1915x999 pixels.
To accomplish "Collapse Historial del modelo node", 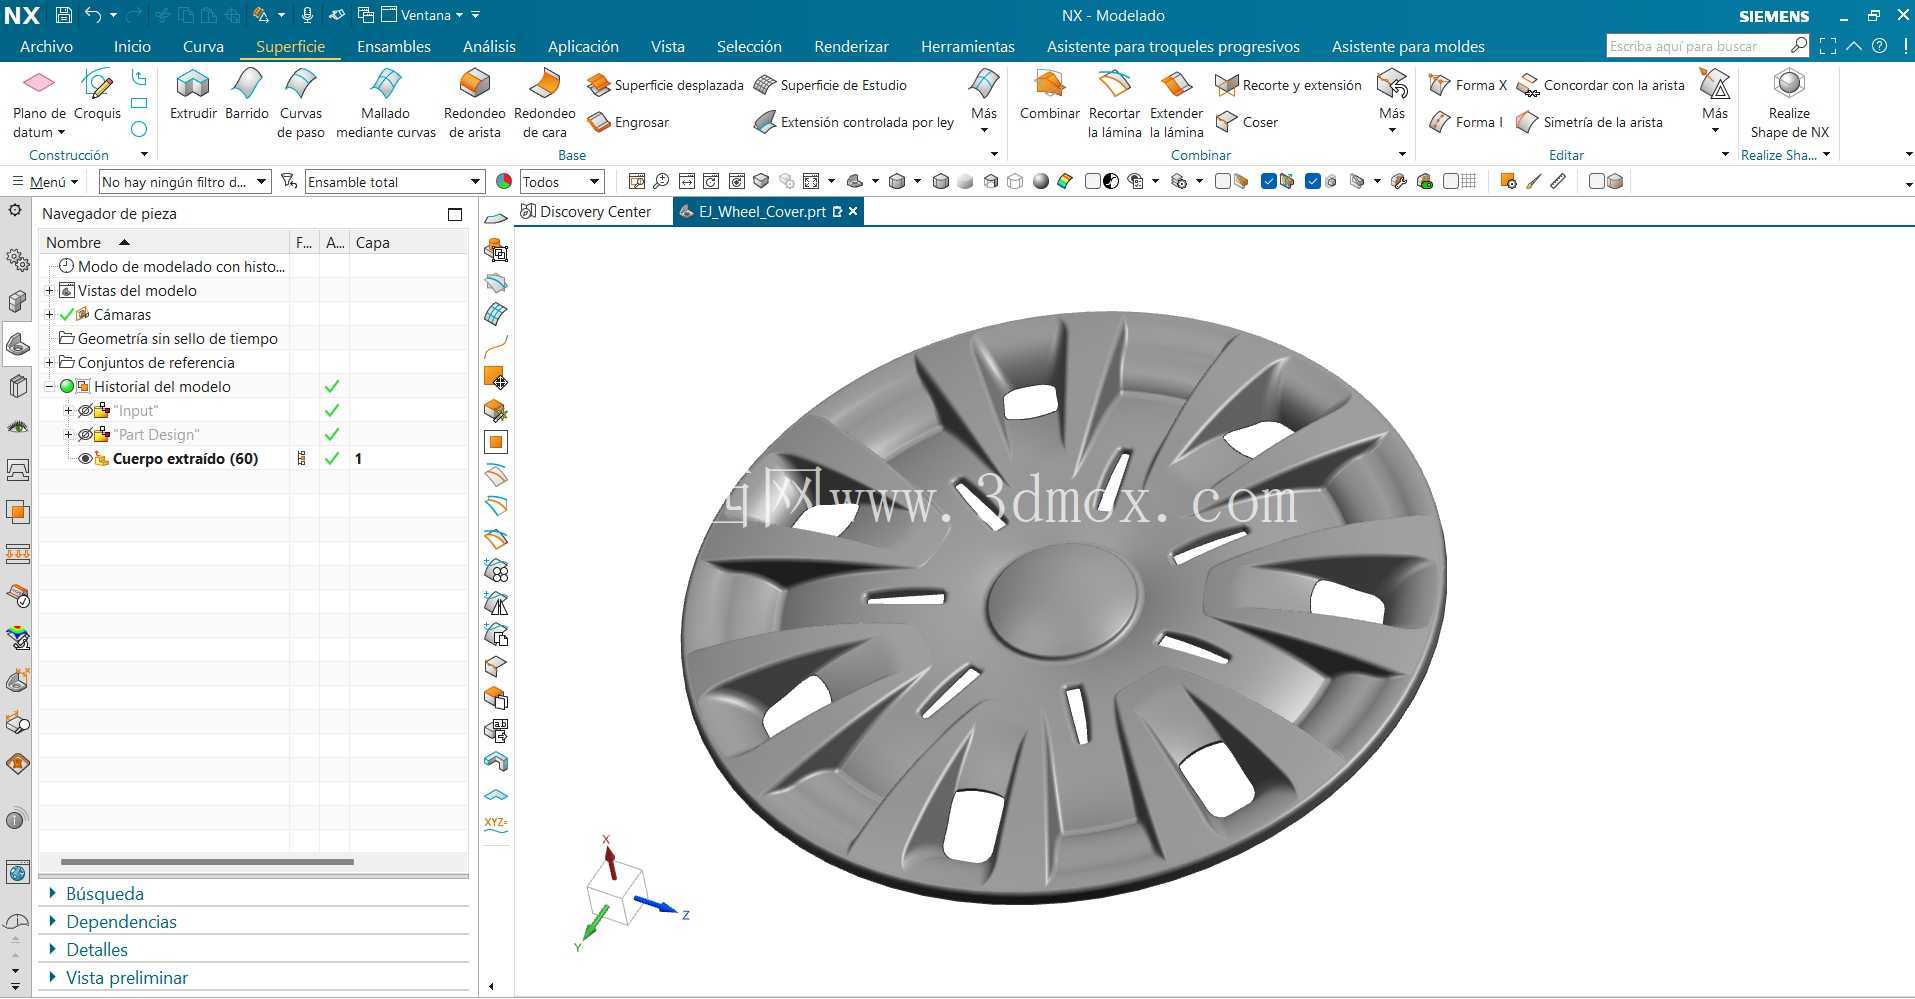I will coord(49,387).
